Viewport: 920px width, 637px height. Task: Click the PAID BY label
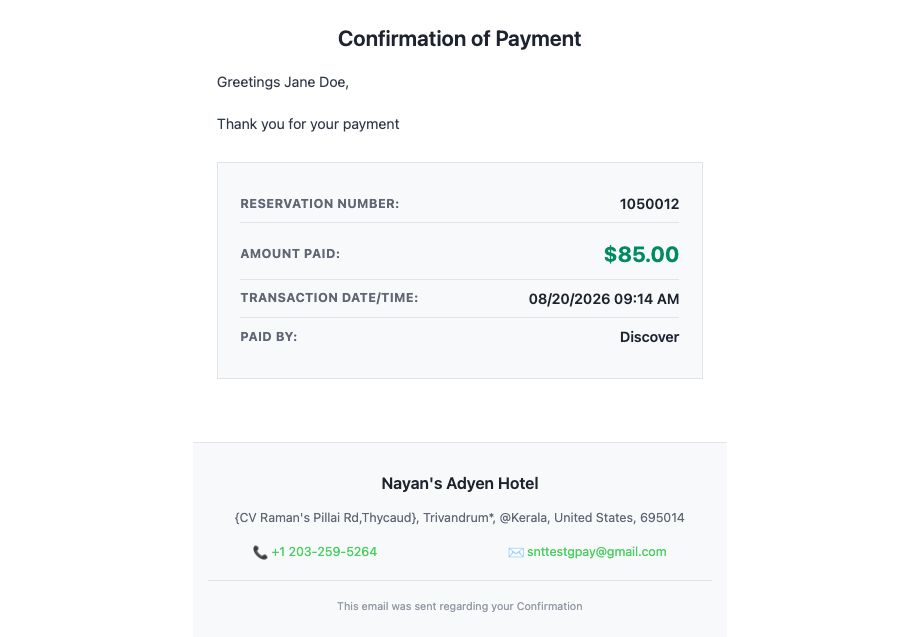269,337
